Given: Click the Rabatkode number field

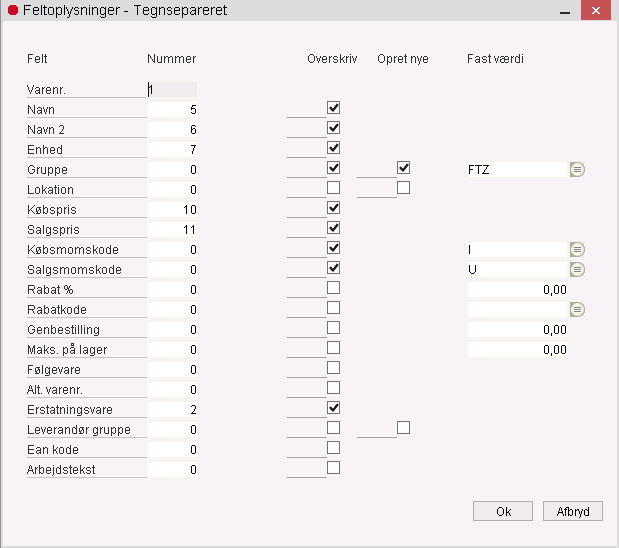Looking at the screenshot, I should pos(172,310).
